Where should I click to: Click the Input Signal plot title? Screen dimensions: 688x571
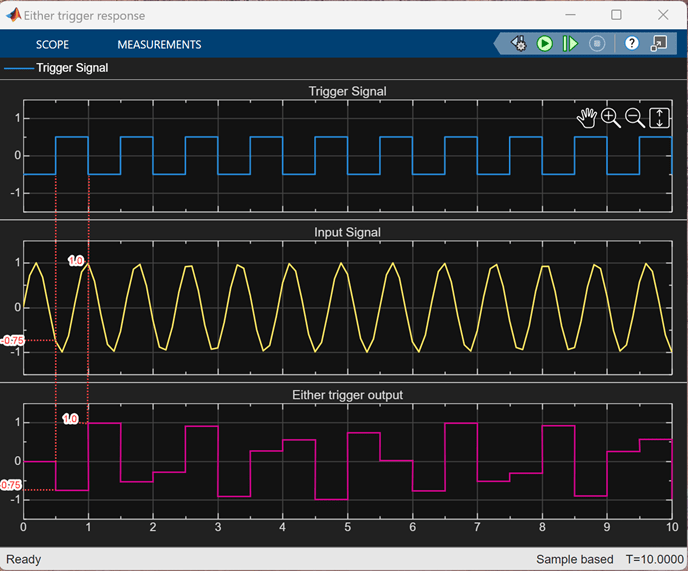tap(347, 232)
